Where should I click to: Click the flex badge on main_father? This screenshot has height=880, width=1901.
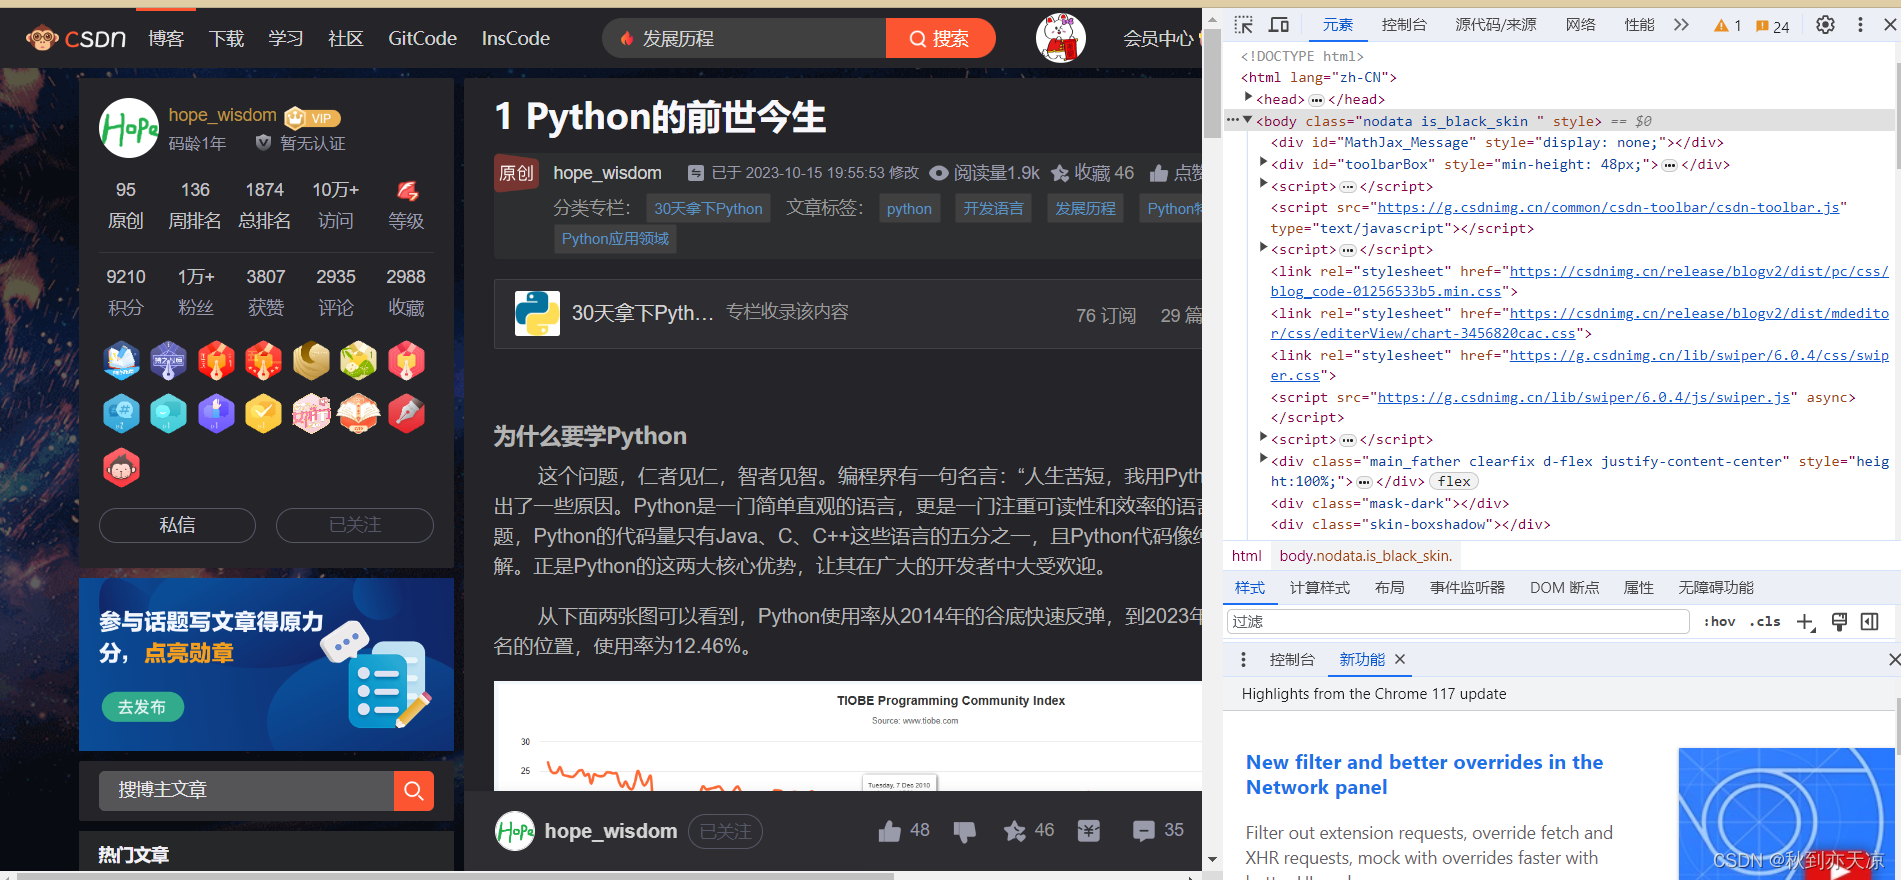click(1454, 481)
